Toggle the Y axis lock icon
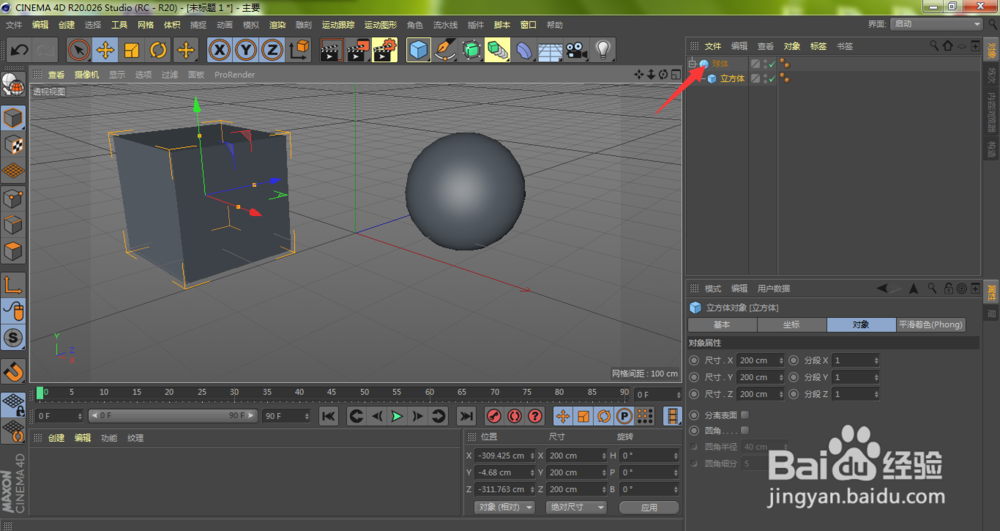Viewport: 1000px width, 531px height. coord(246,50)
